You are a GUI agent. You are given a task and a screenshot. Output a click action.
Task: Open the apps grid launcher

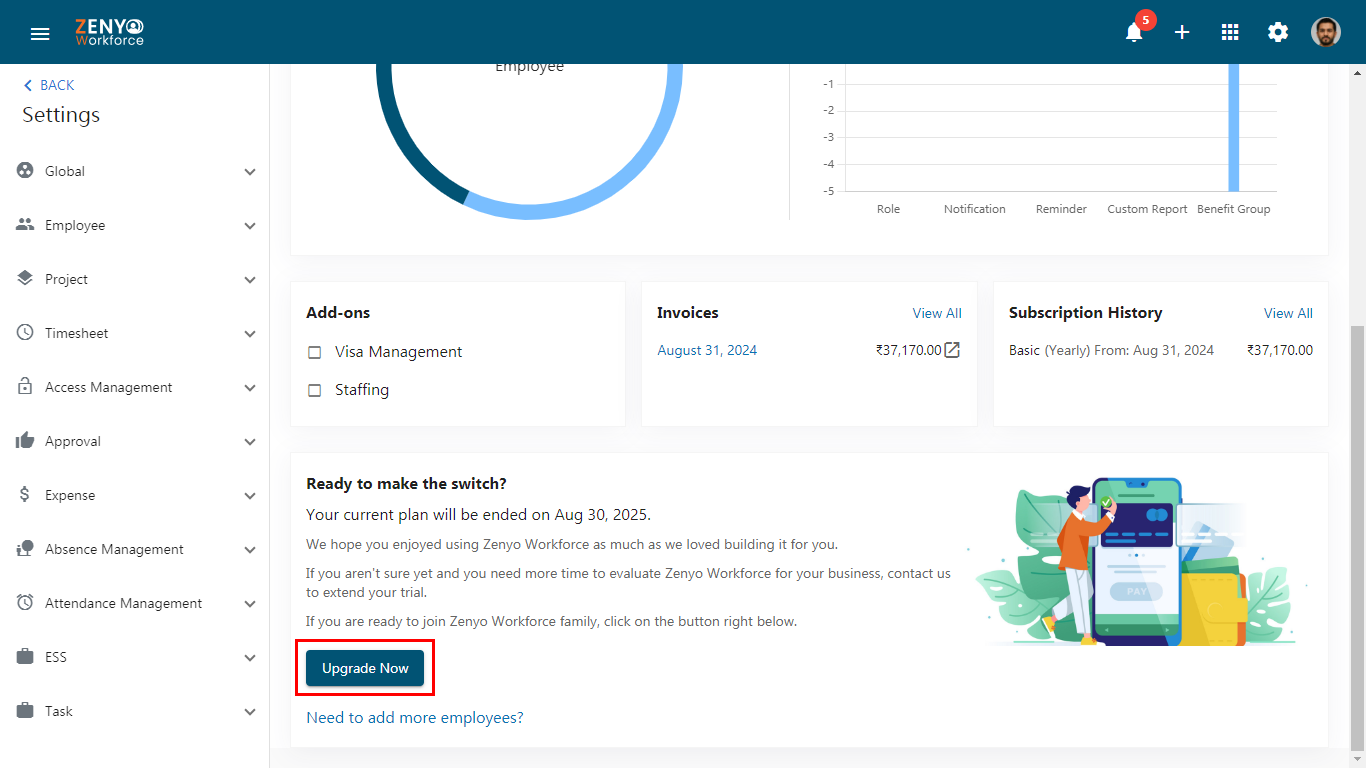pos(1230,32)
